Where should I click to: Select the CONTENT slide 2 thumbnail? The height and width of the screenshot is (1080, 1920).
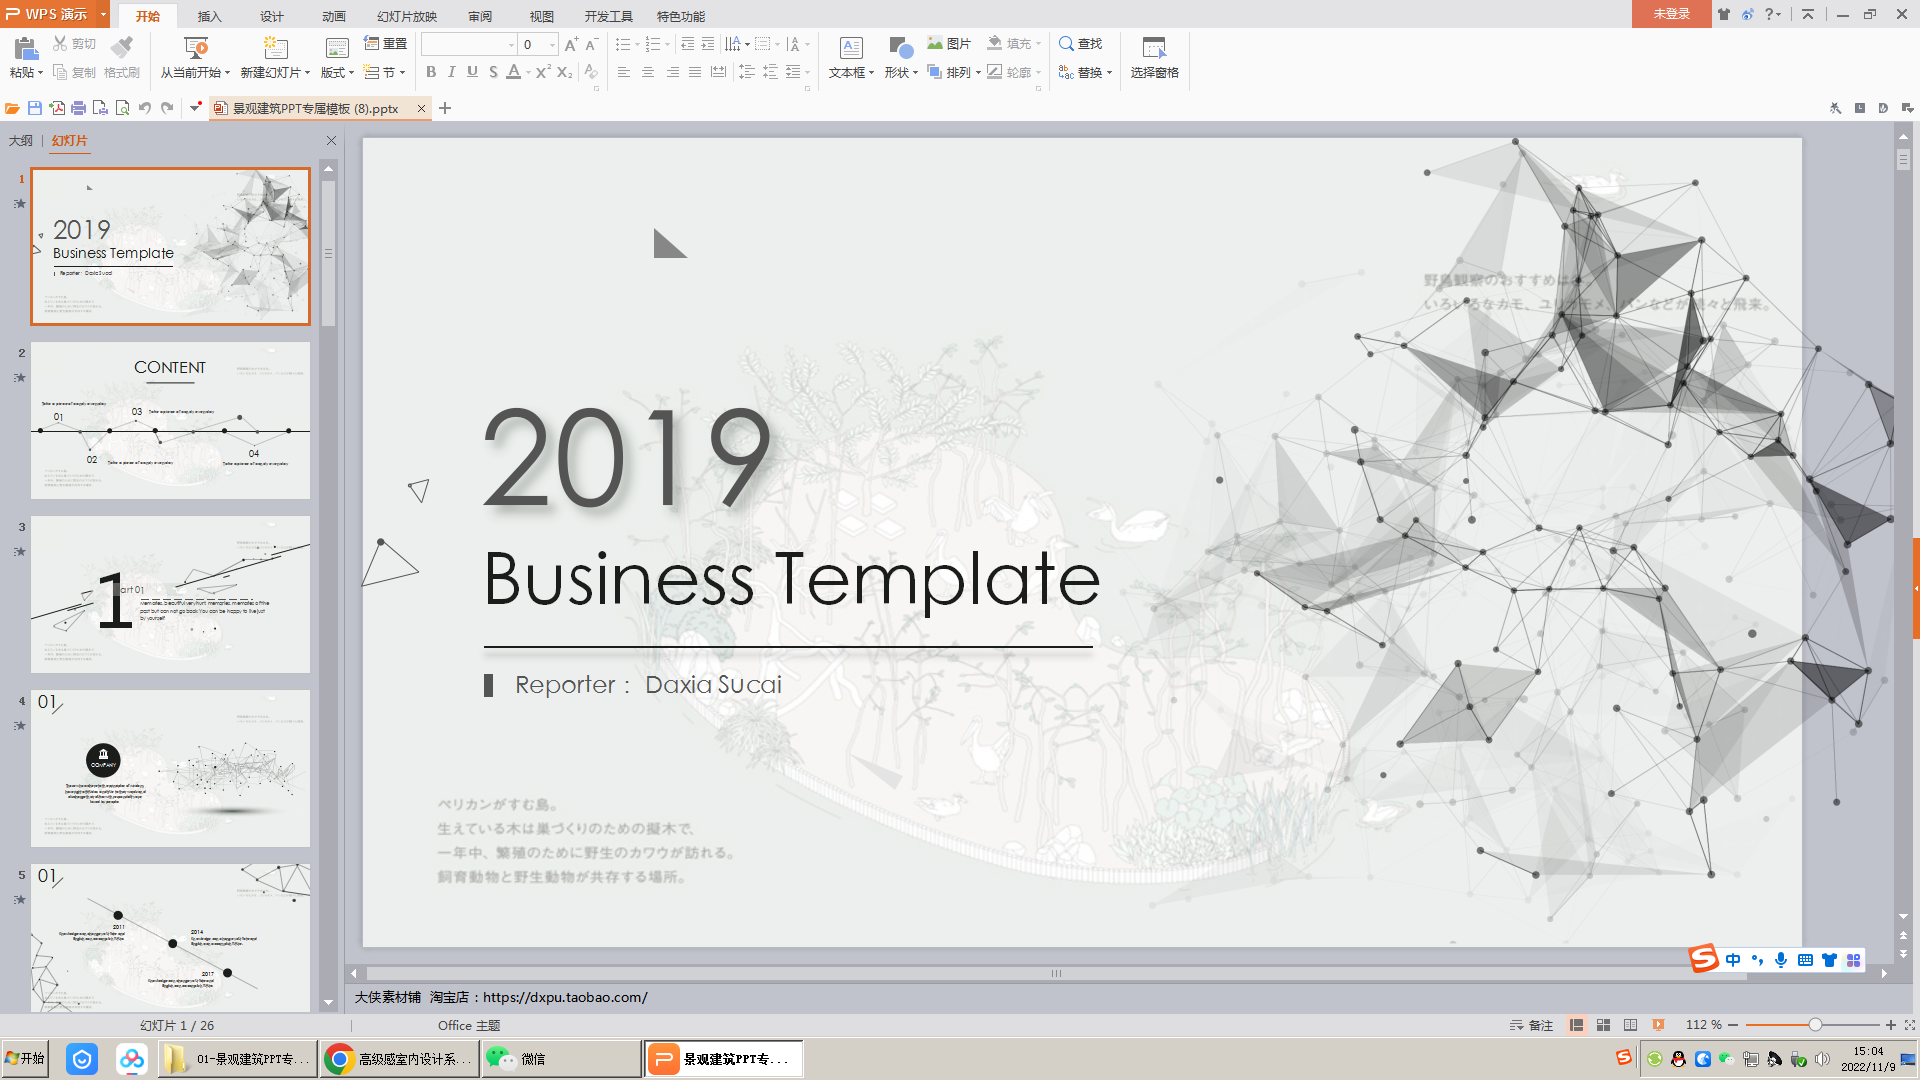170,420
